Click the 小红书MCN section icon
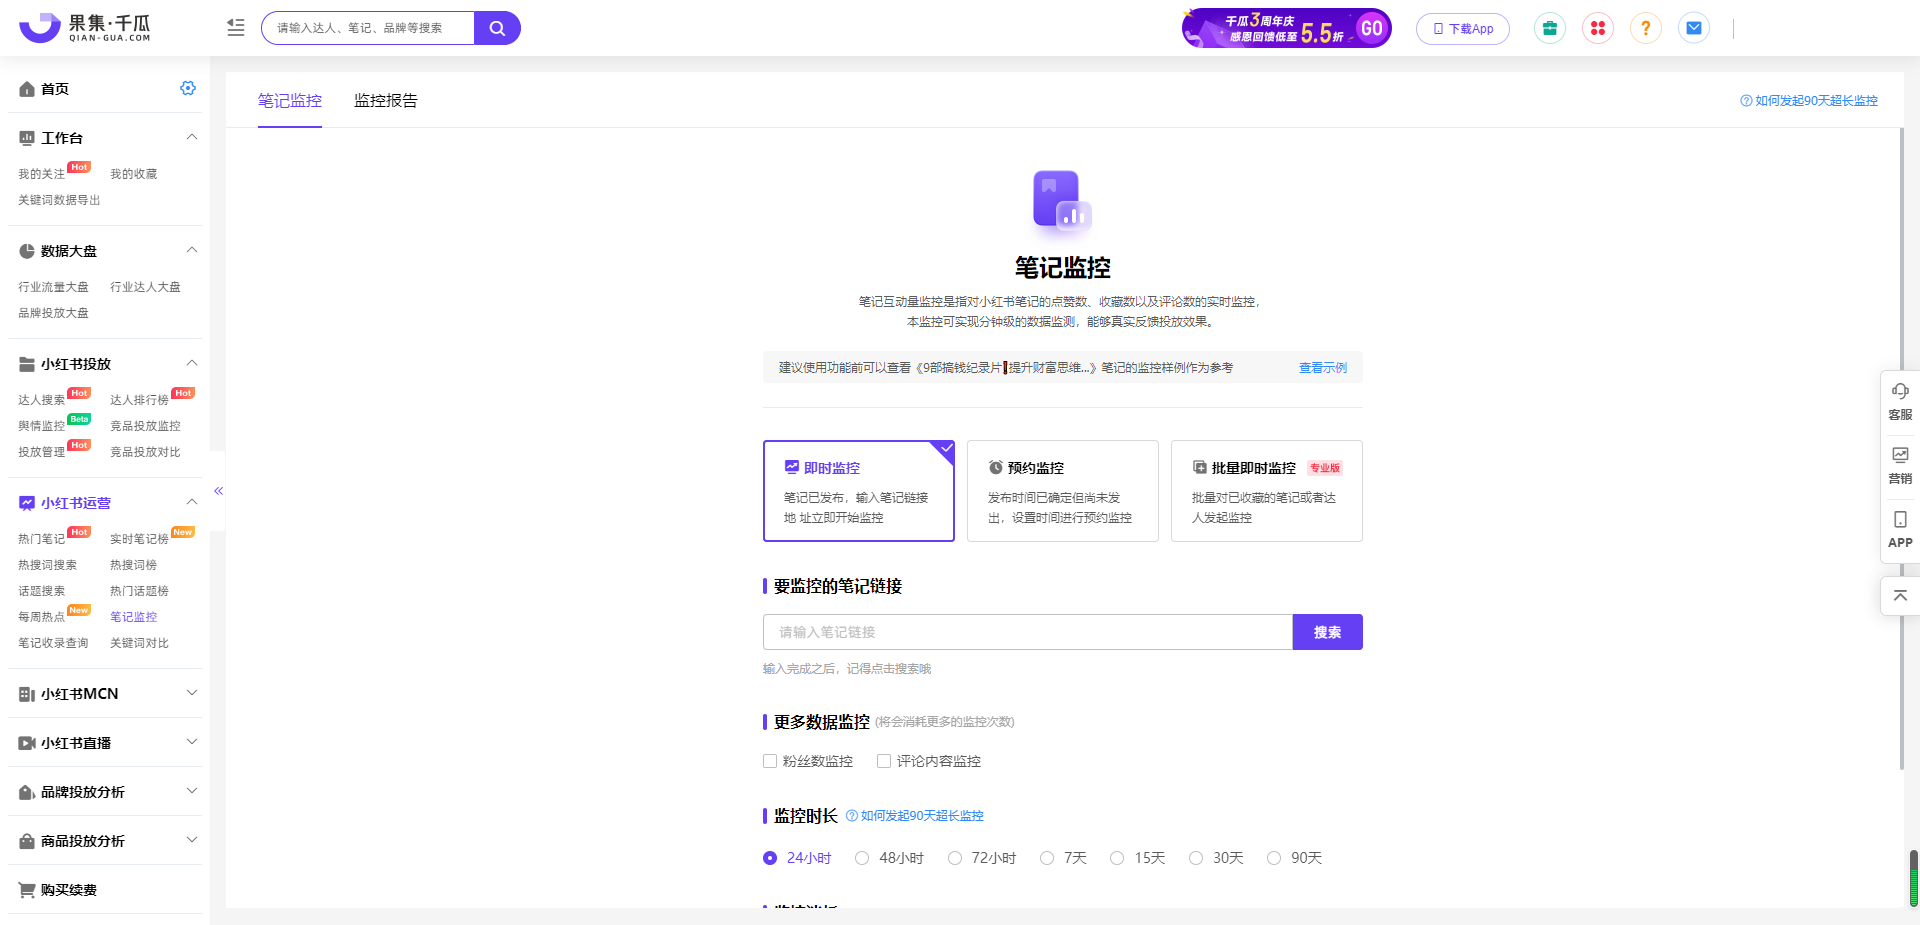Image resolution: width=1920 pixels, height=925 pixels. (x=27, y=694)
